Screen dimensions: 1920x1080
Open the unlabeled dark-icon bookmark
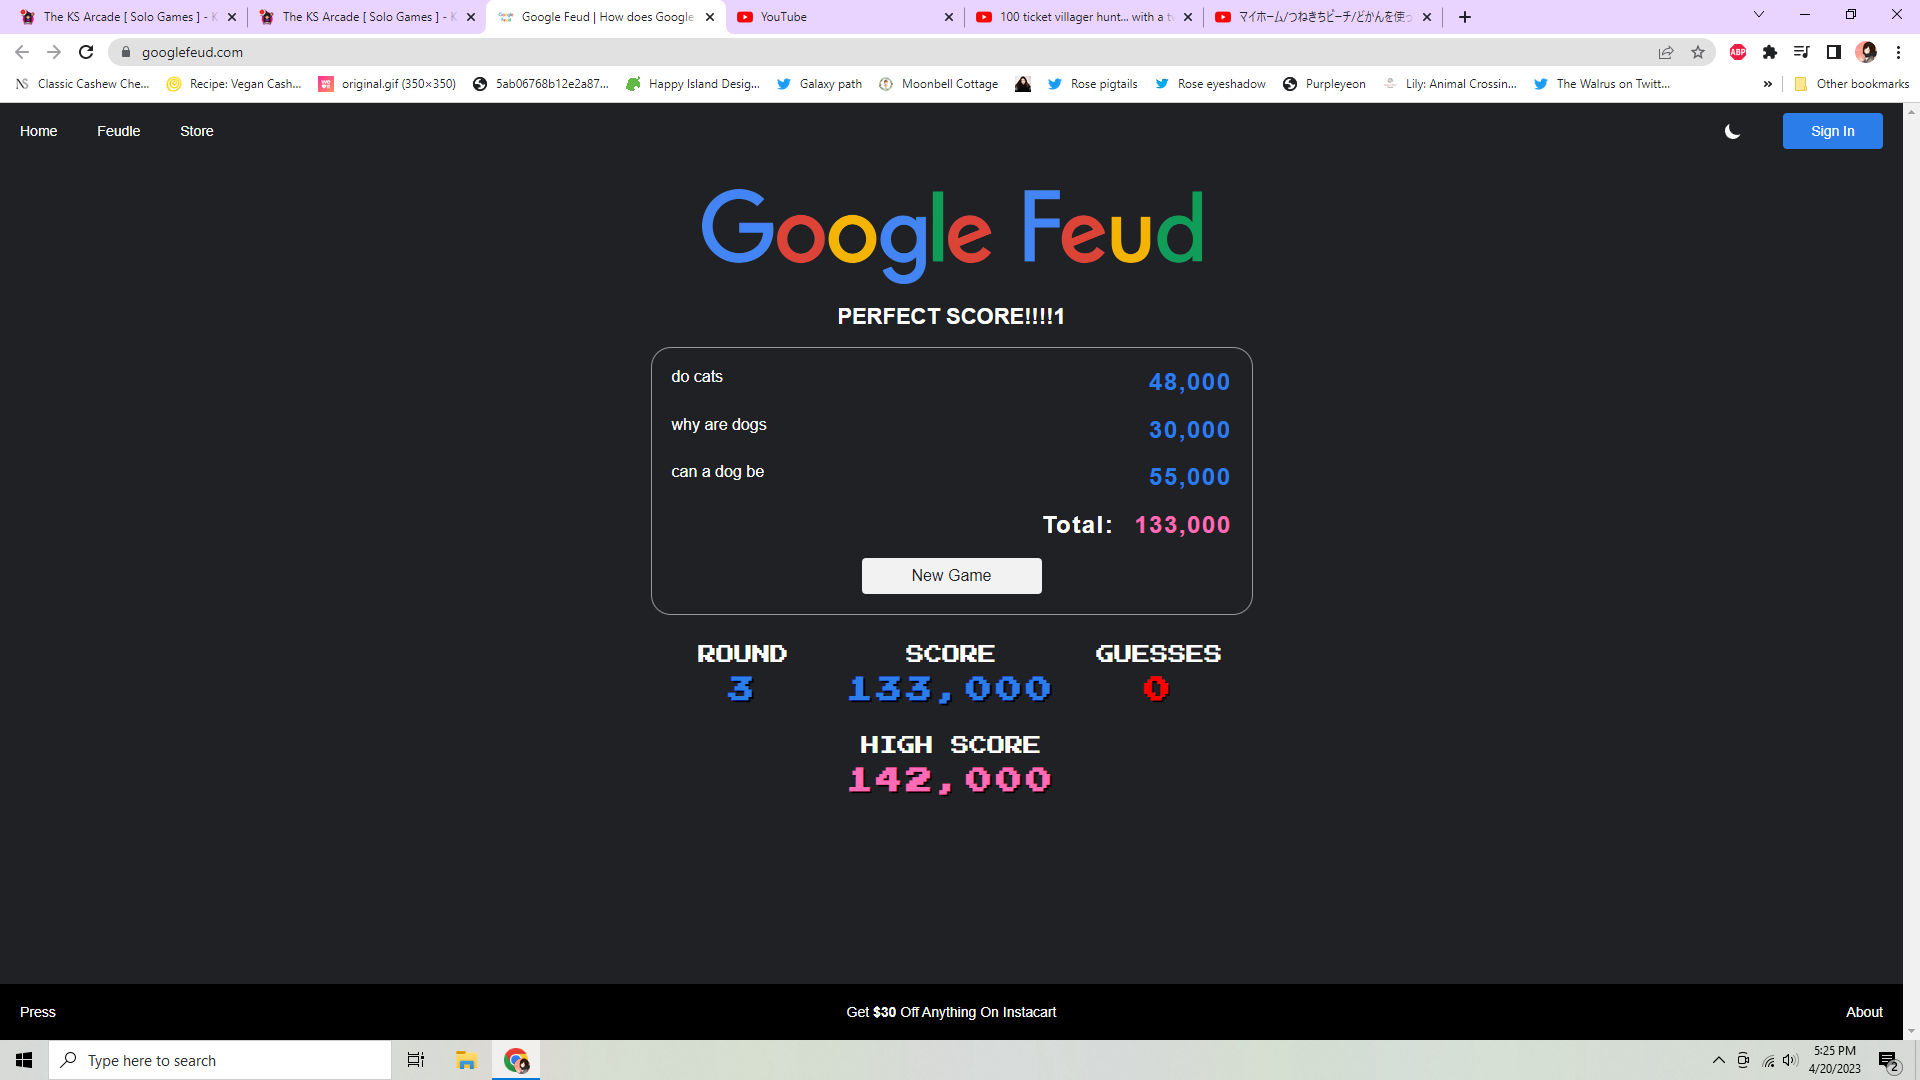pyautogui.click(x=1023, y=84)
